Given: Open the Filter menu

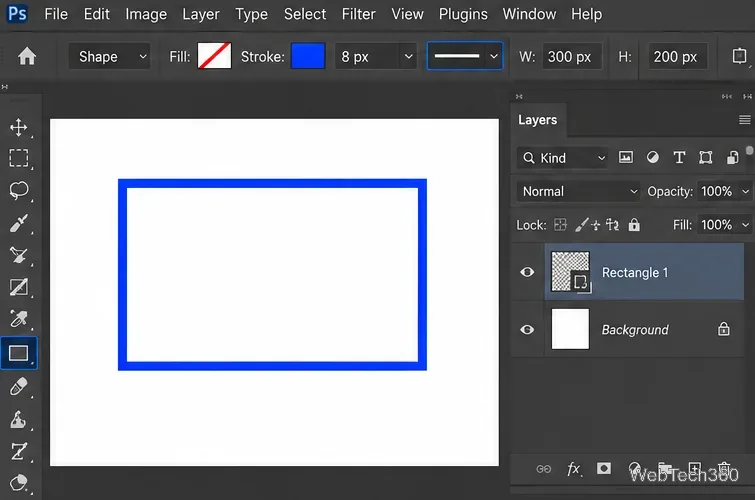Looking at the screenshot, I should 358,14.
